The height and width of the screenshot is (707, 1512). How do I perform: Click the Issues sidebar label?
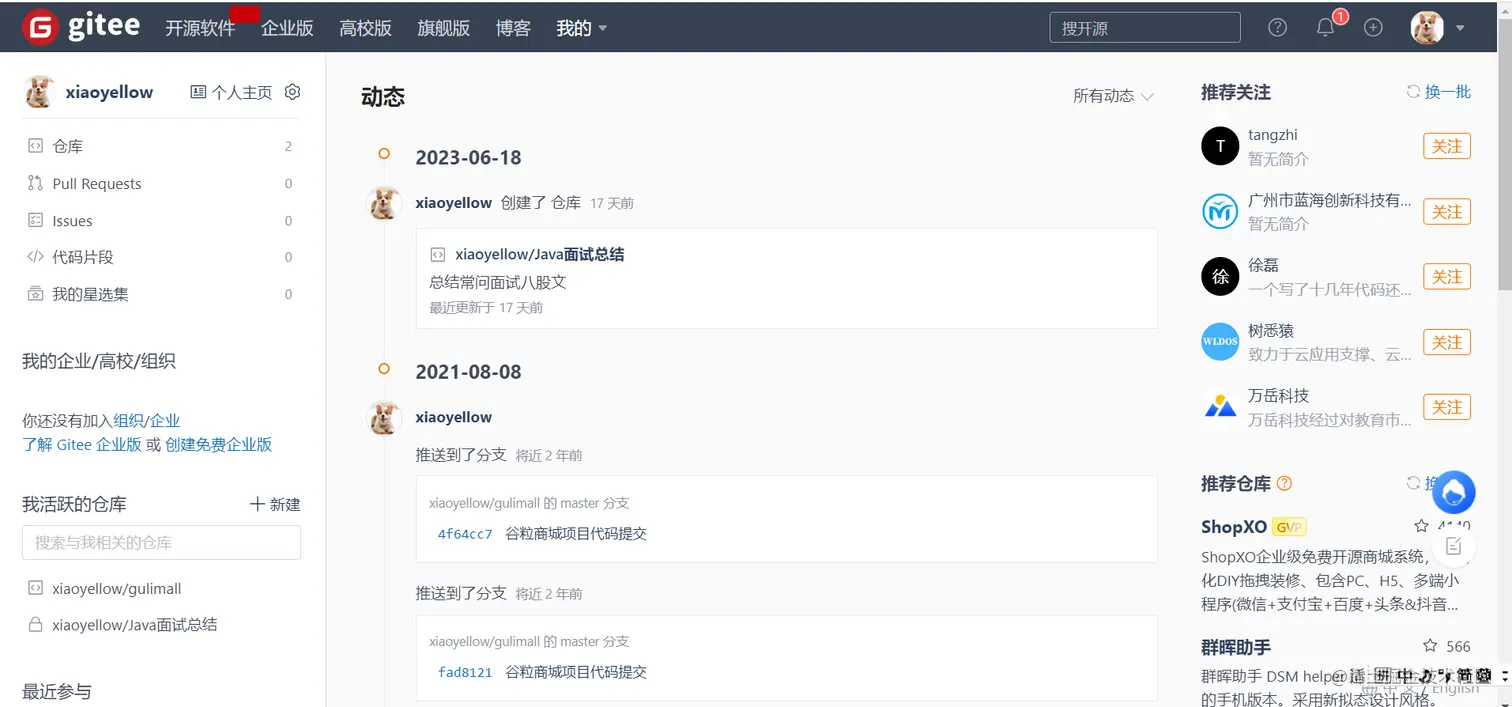(x=72, y=221)
